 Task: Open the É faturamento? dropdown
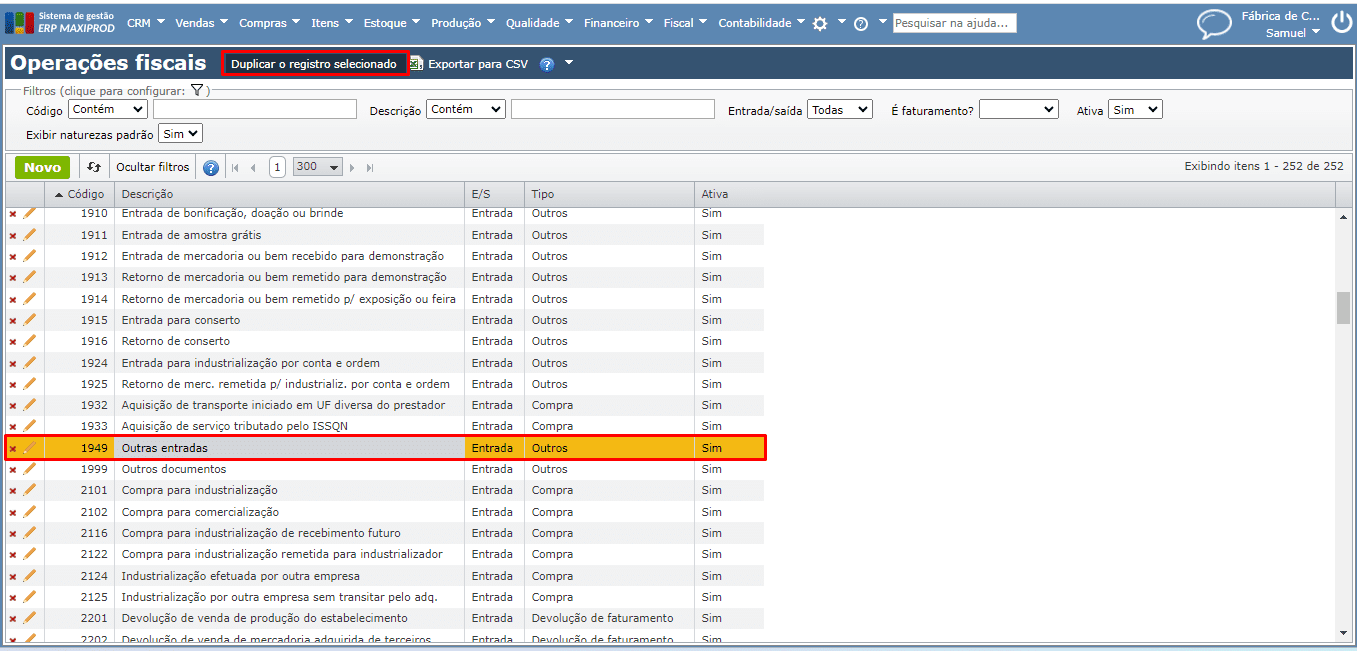click(x=1018, y=110)
